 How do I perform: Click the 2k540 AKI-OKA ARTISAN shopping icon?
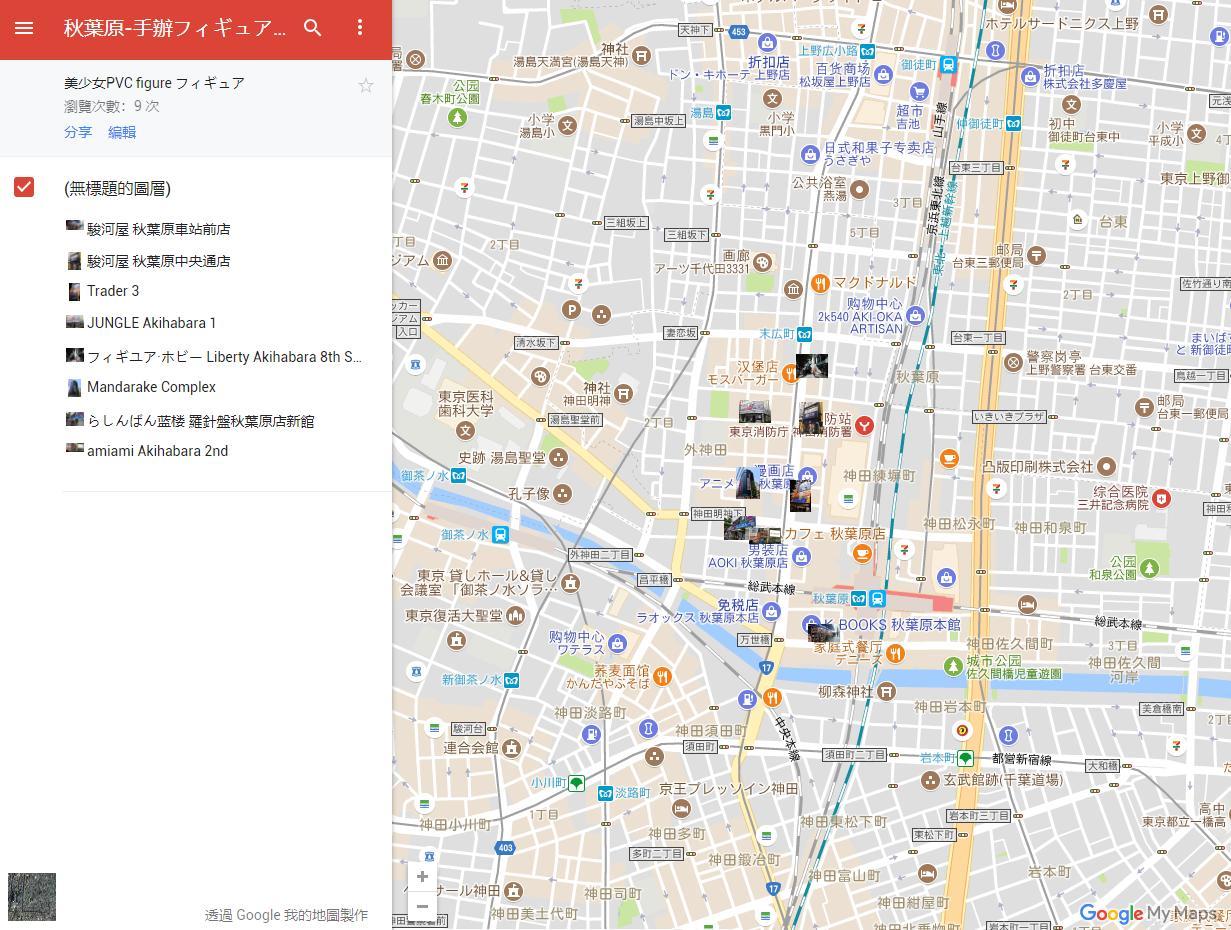(915, 316)
